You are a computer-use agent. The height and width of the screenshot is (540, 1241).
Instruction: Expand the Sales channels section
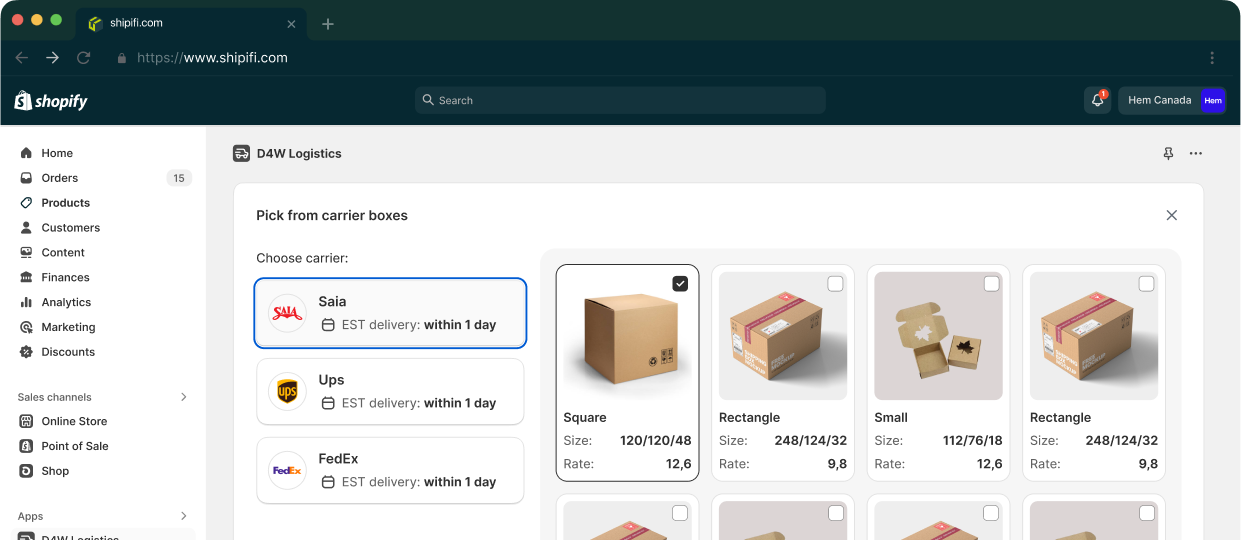(183, 397)
